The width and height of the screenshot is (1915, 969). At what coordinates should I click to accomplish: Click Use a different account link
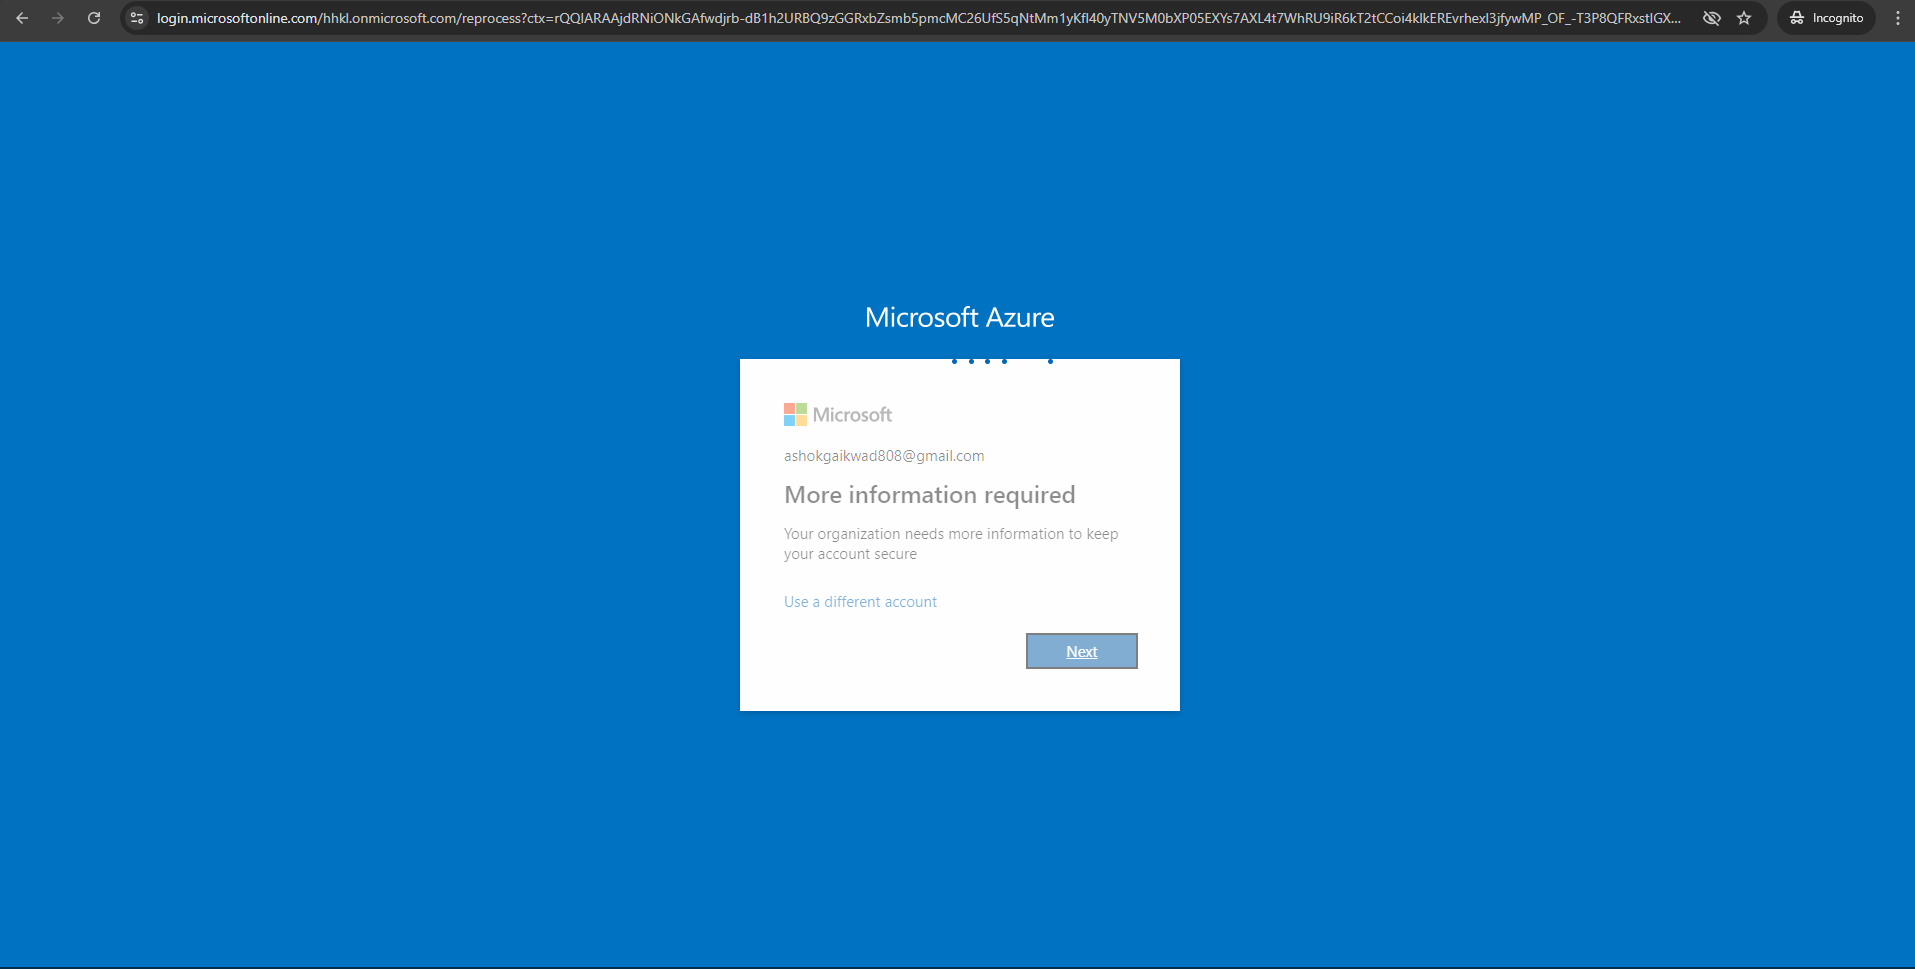860,602
